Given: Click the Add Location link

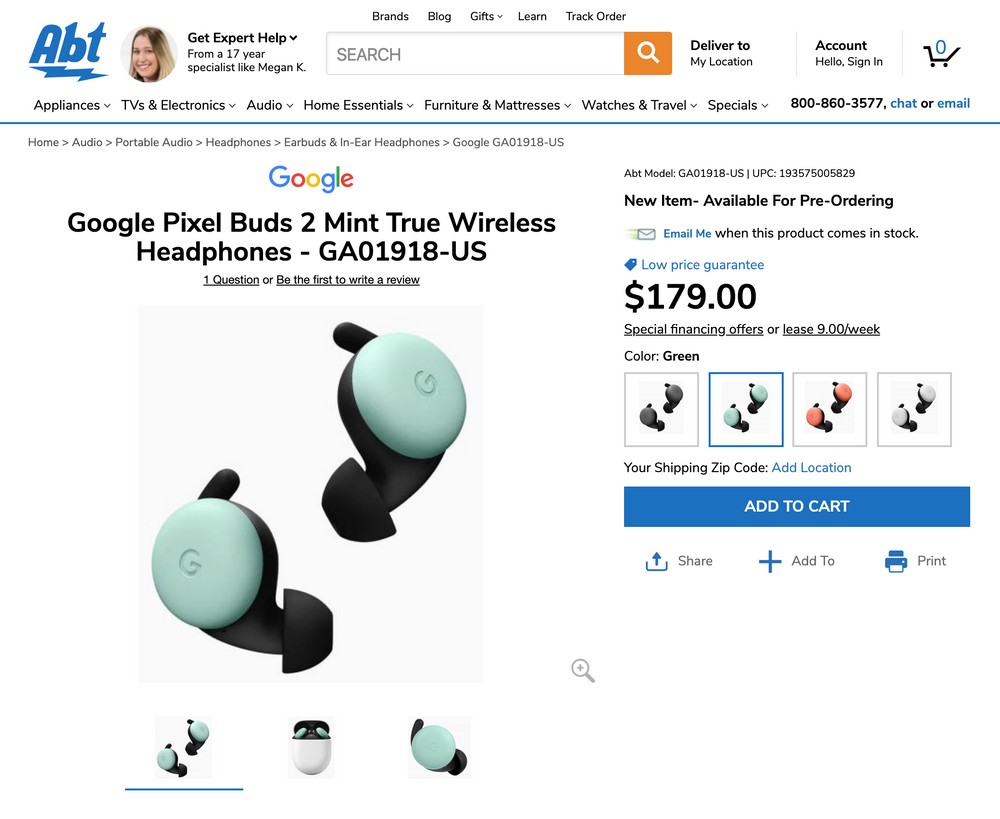Looking at the screenshot, I should point(811,468).
